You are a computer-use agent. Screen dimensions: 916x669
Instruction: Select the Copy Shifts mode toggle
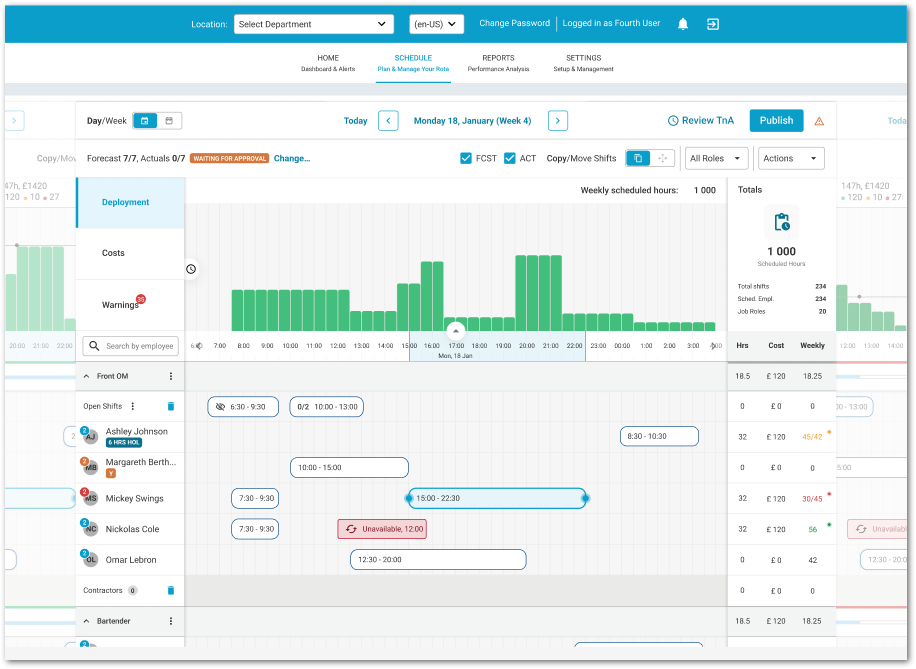638,158
